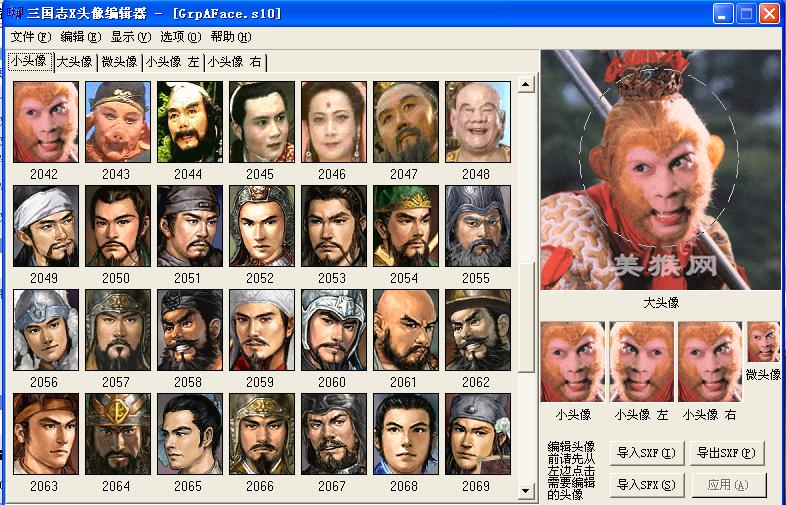Switch to the 小头像 tab
786x505 pixels.
click(30, 61)
